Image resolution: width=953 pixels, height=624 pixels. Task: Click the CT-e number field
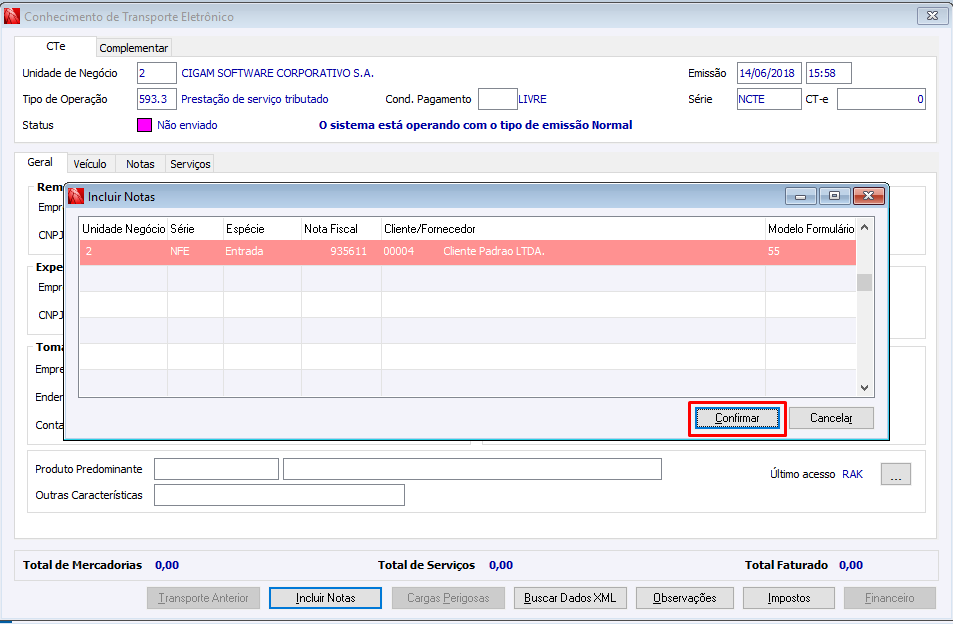tap(881, 99)
